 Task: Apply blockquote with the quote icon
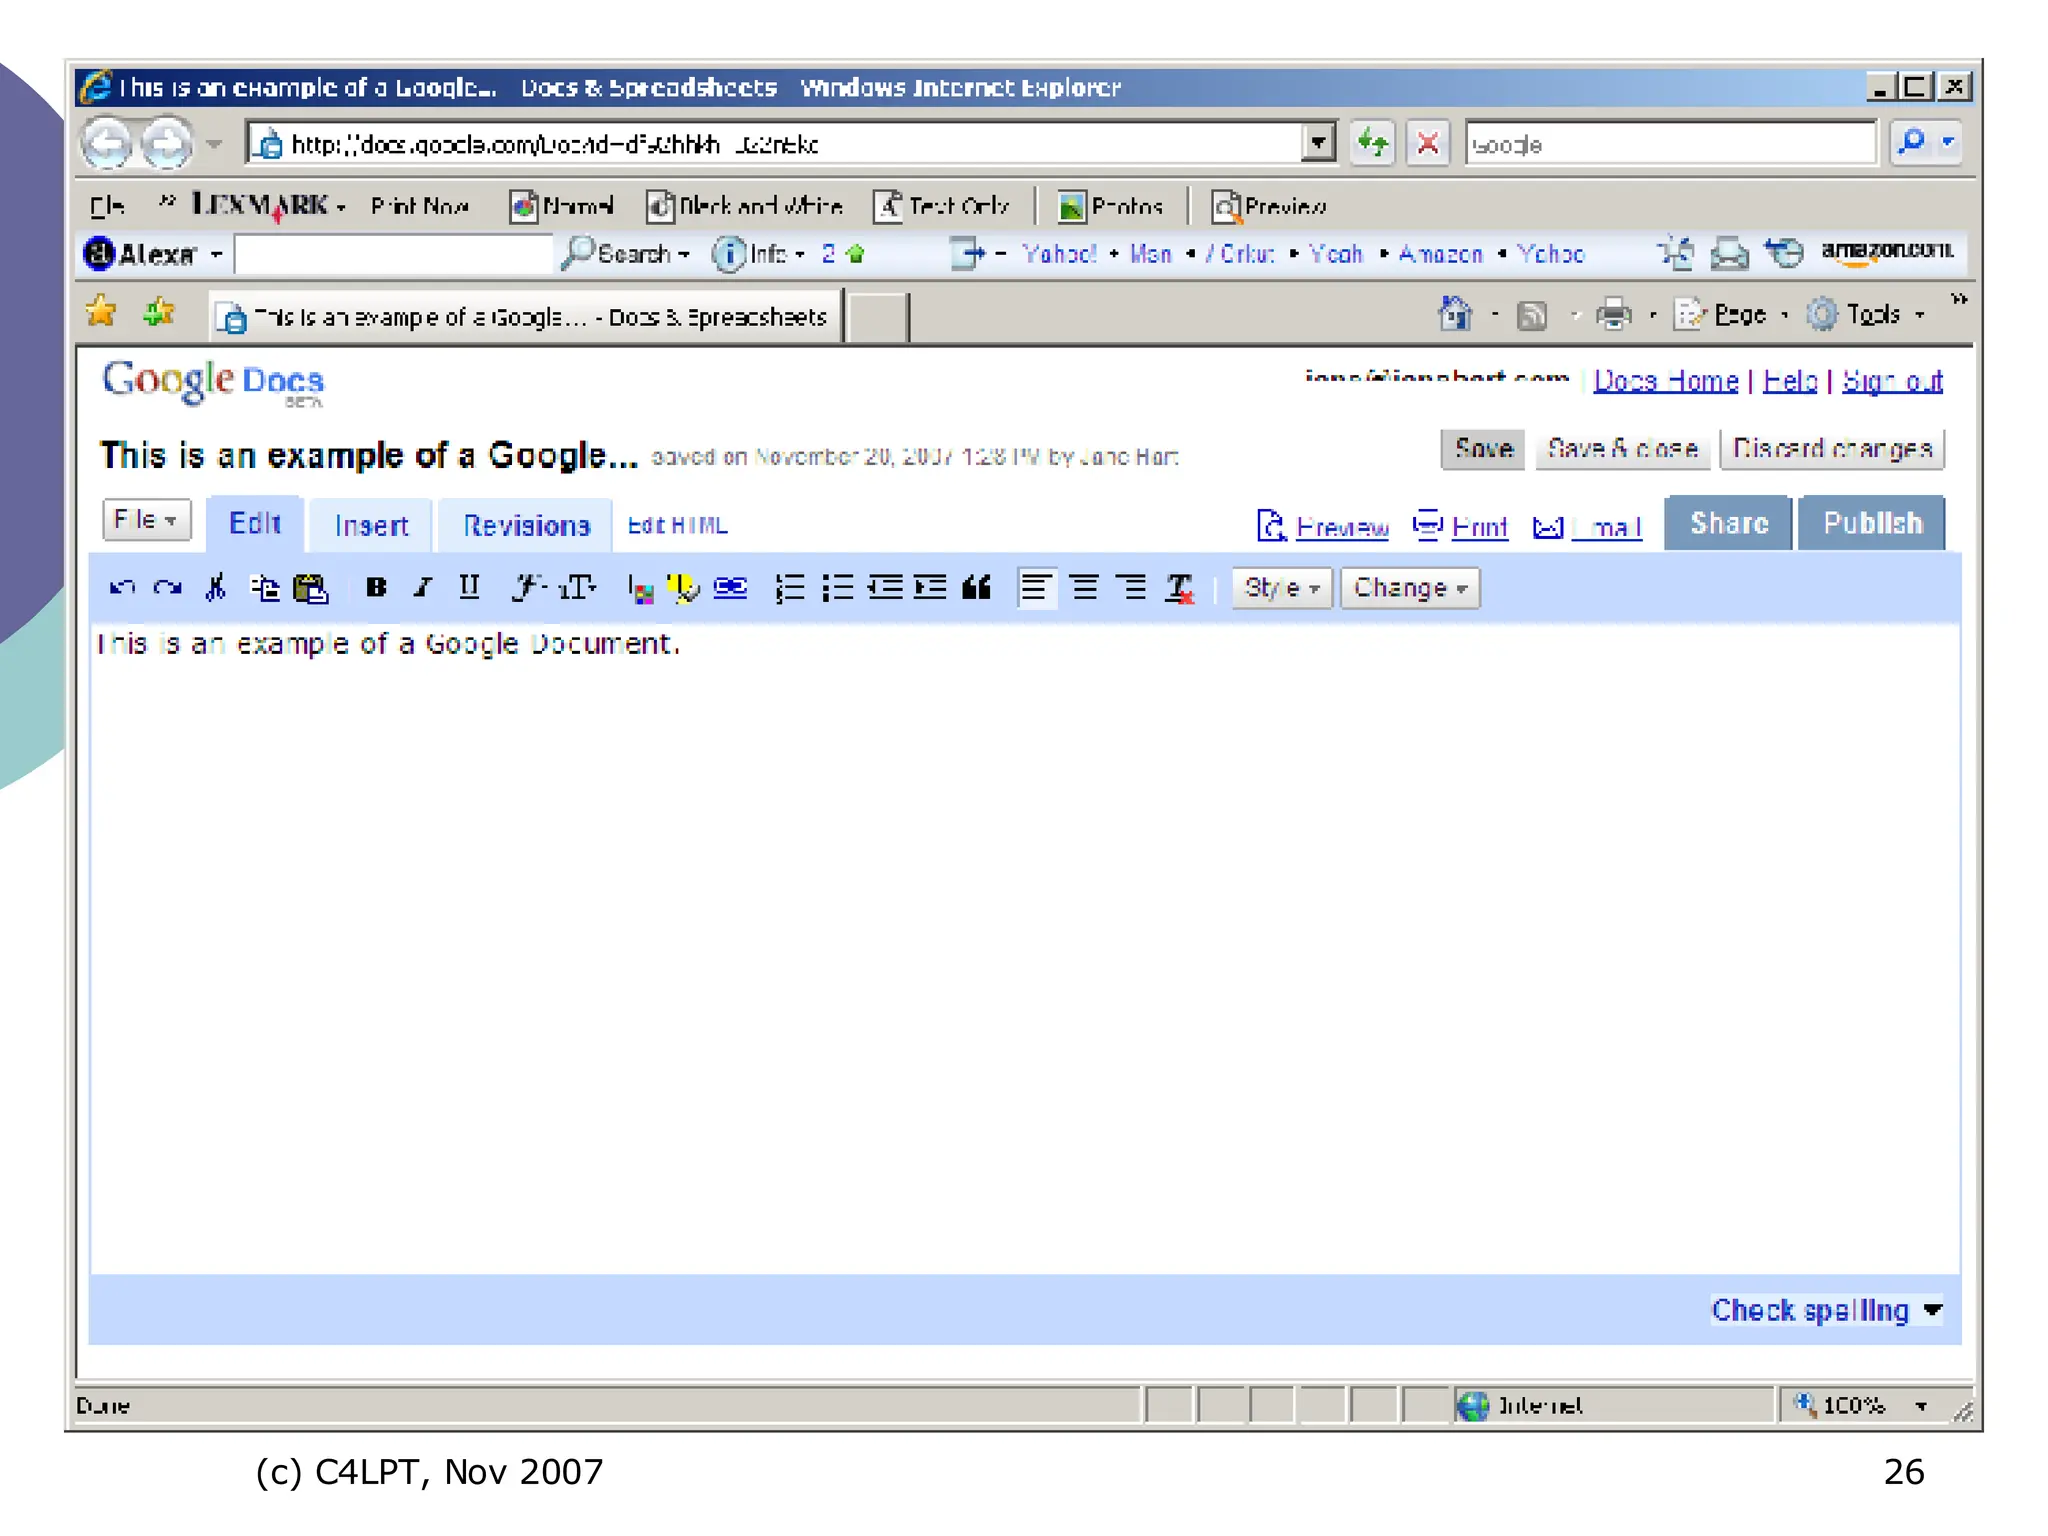(976, 588)
